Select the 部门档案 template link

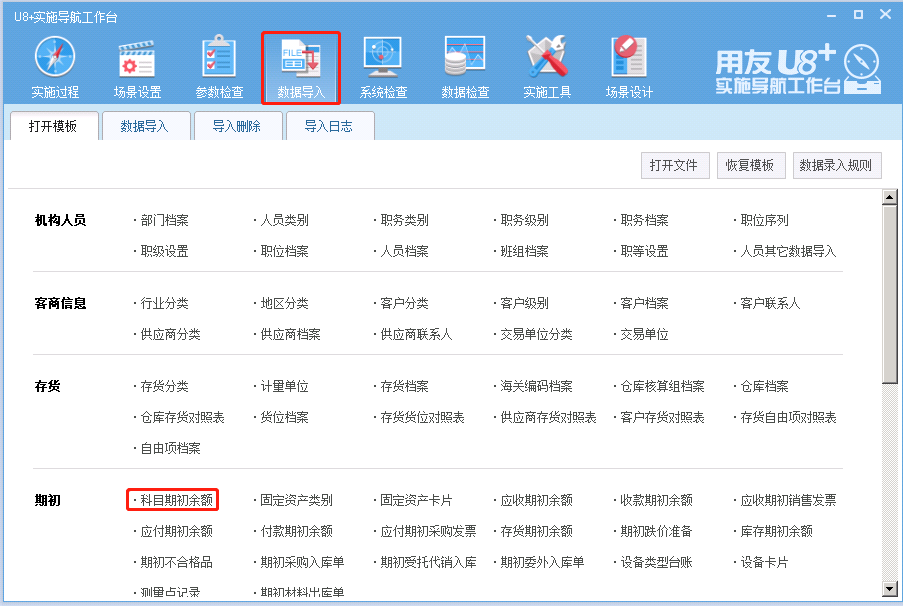click(164, 220)
